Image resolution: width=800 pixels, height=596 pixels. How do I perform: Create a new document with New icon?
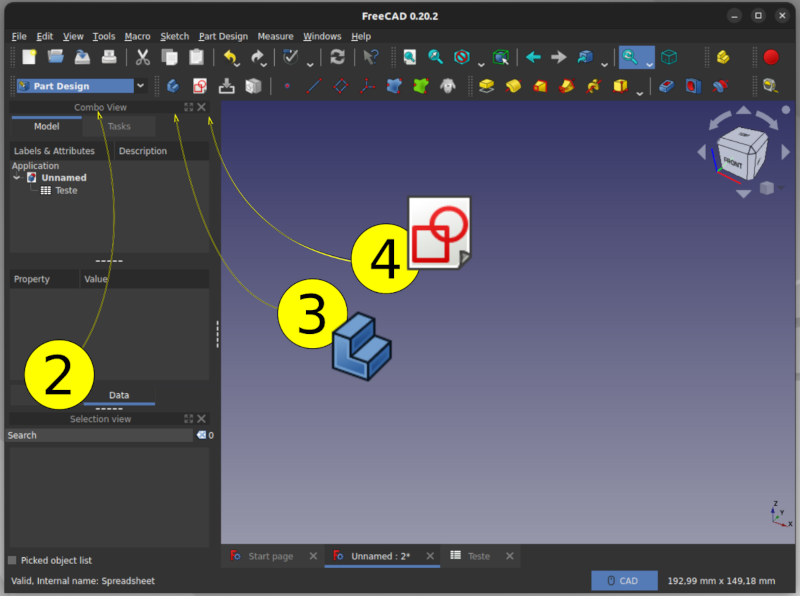coord(30,57)
